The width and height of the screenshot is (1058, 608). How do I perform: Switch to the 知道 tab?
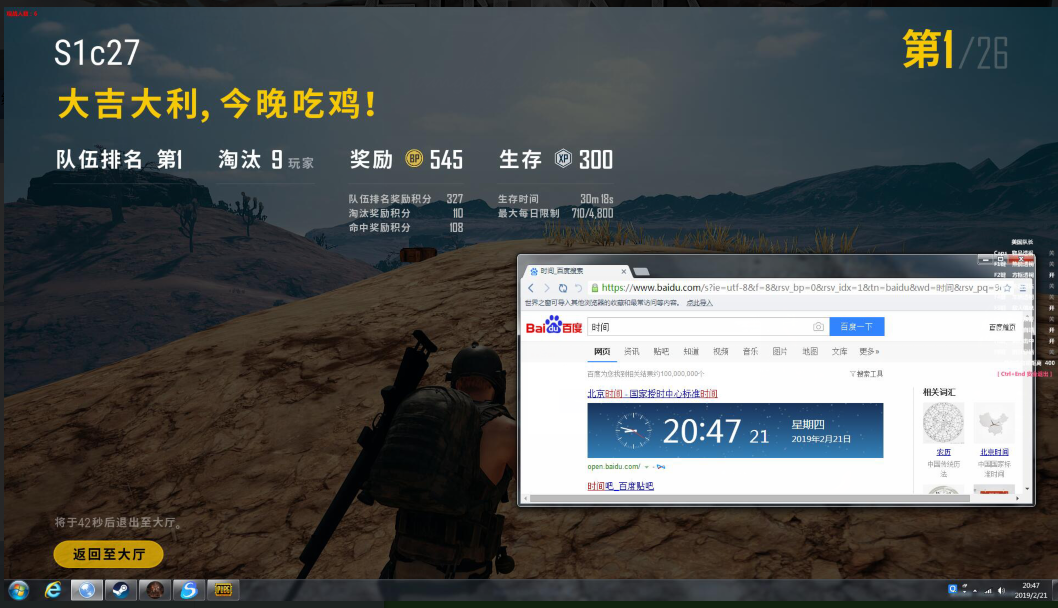coord(691,352)
